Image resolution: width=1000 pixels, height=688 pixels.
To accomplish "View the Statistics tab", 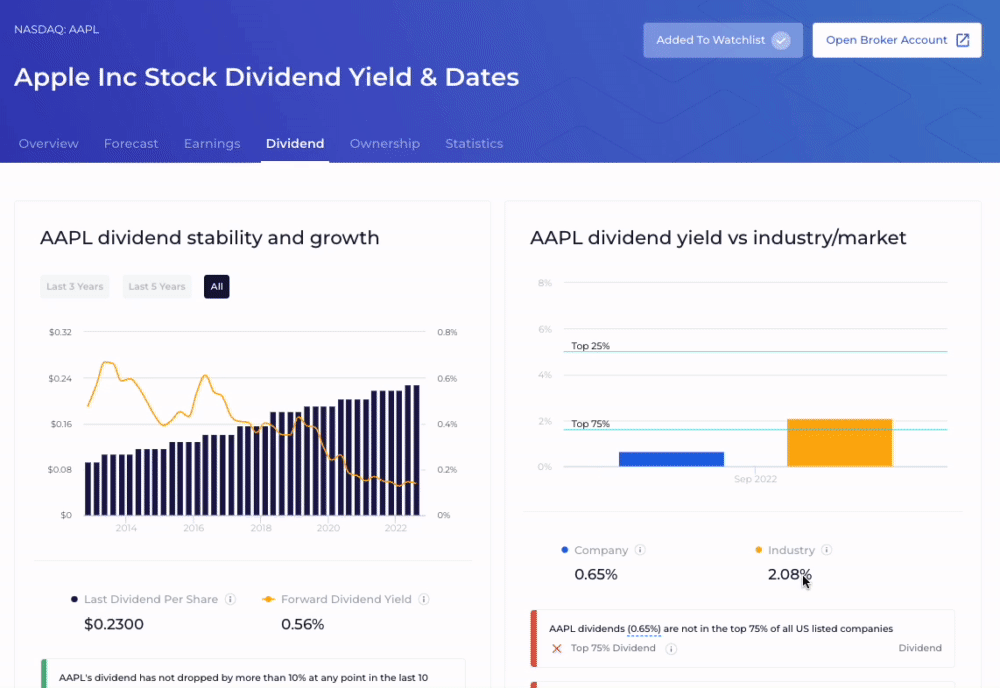I will [x=474, y=143].
